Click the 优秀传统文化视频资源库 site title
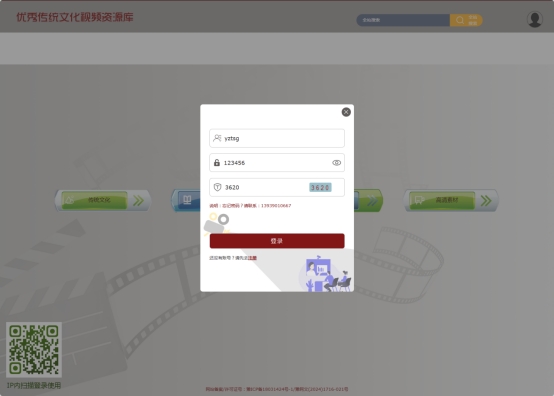554x396 pixels. pyautogui.click(x=75, y=17)
